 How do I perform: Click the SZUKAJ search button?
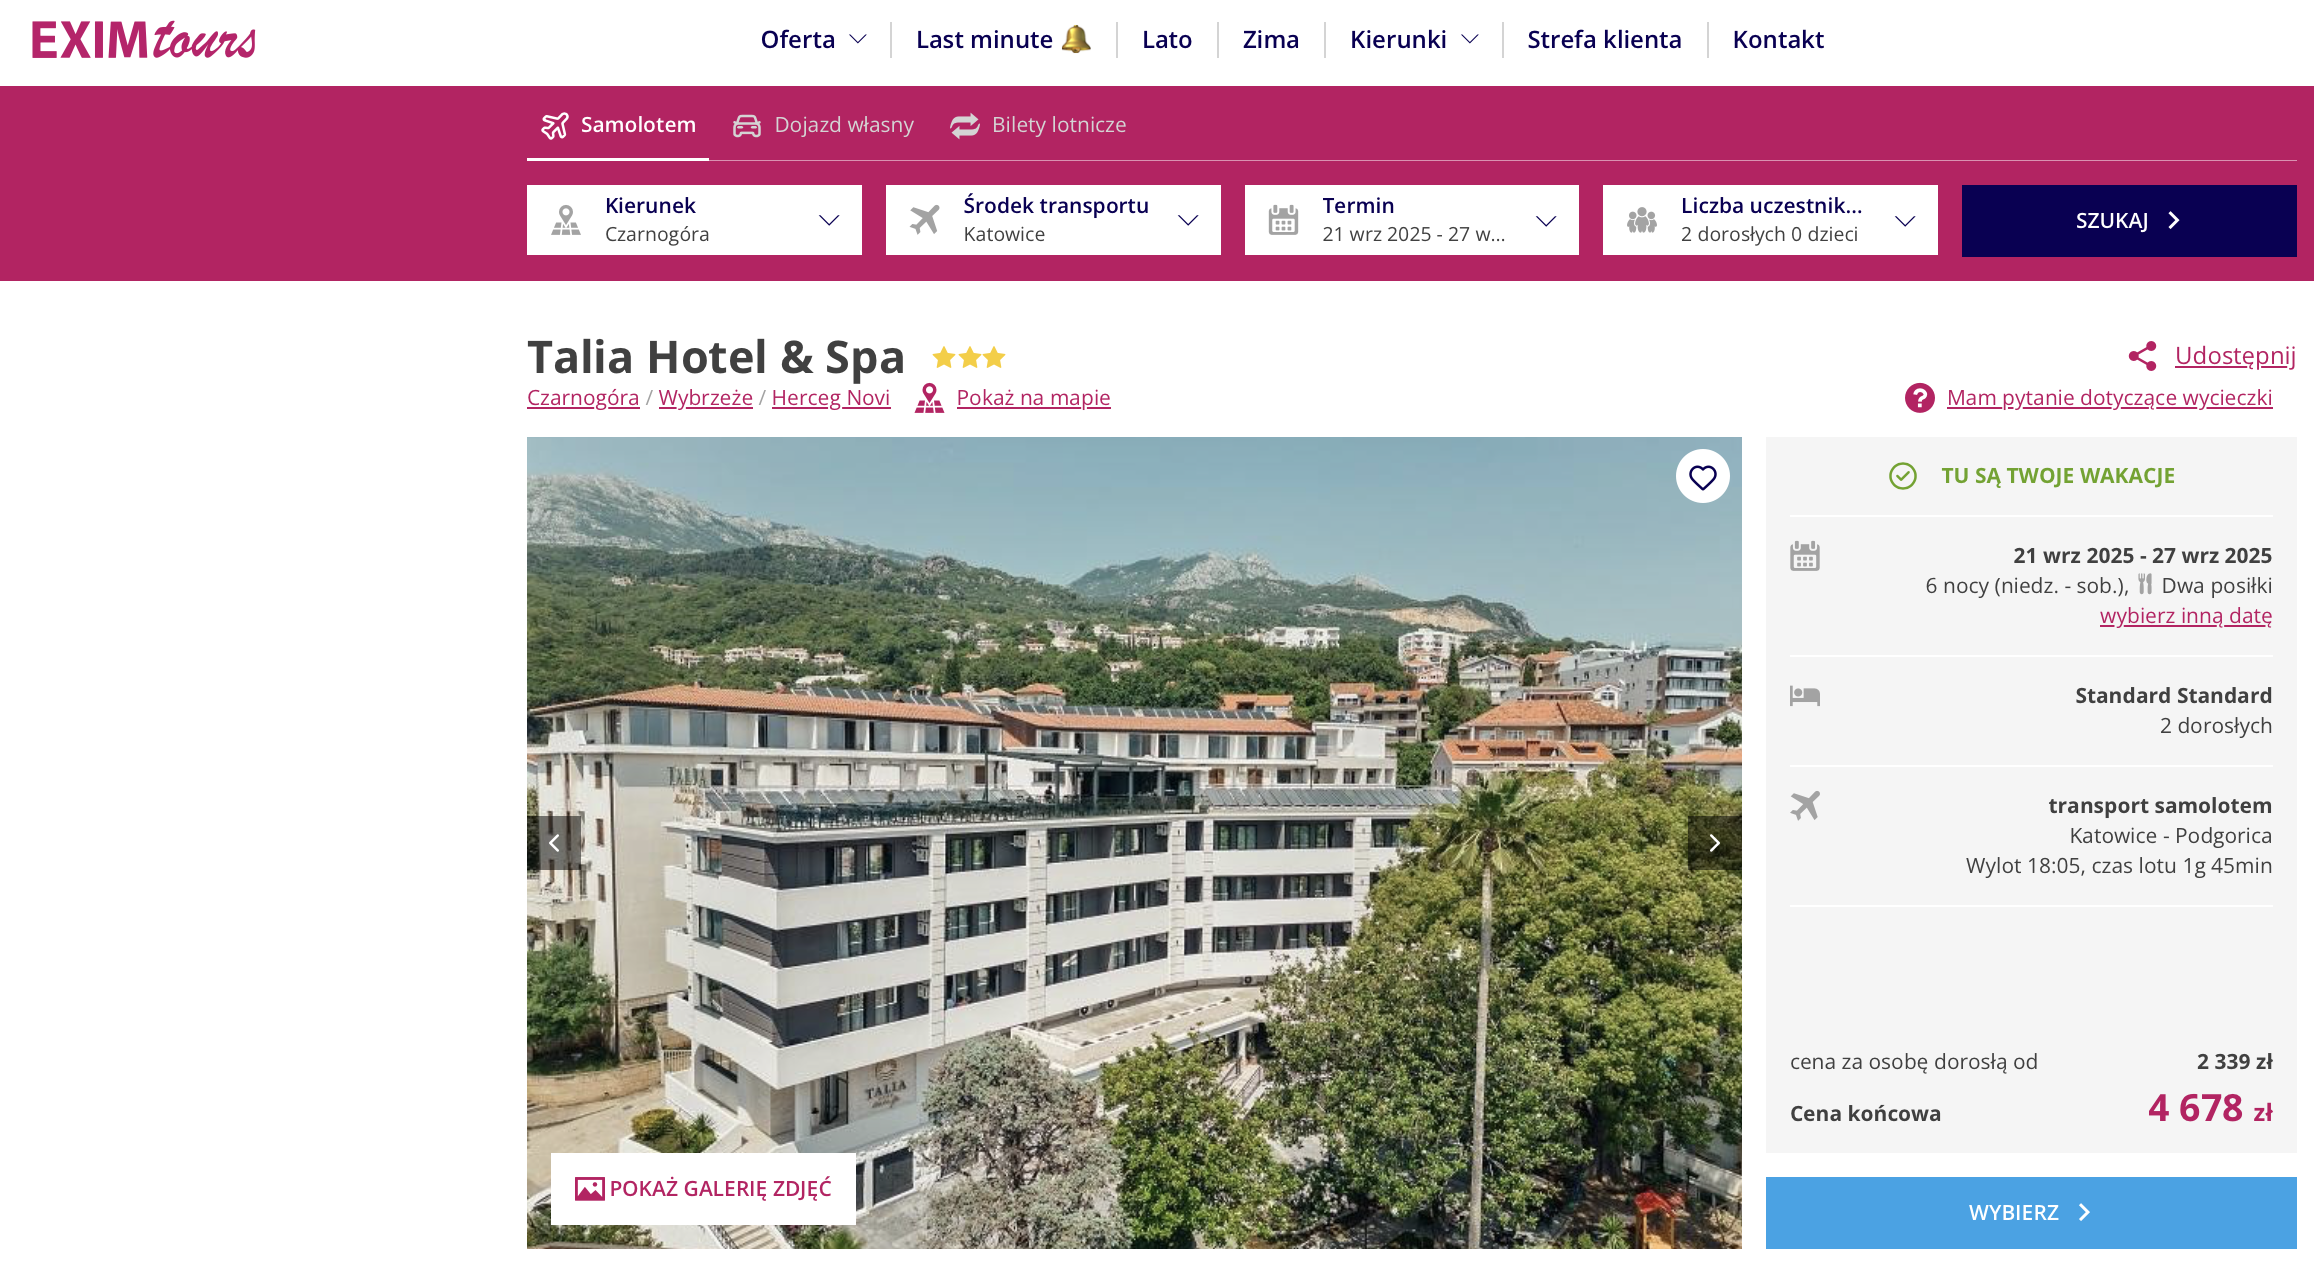(2128, 221)
